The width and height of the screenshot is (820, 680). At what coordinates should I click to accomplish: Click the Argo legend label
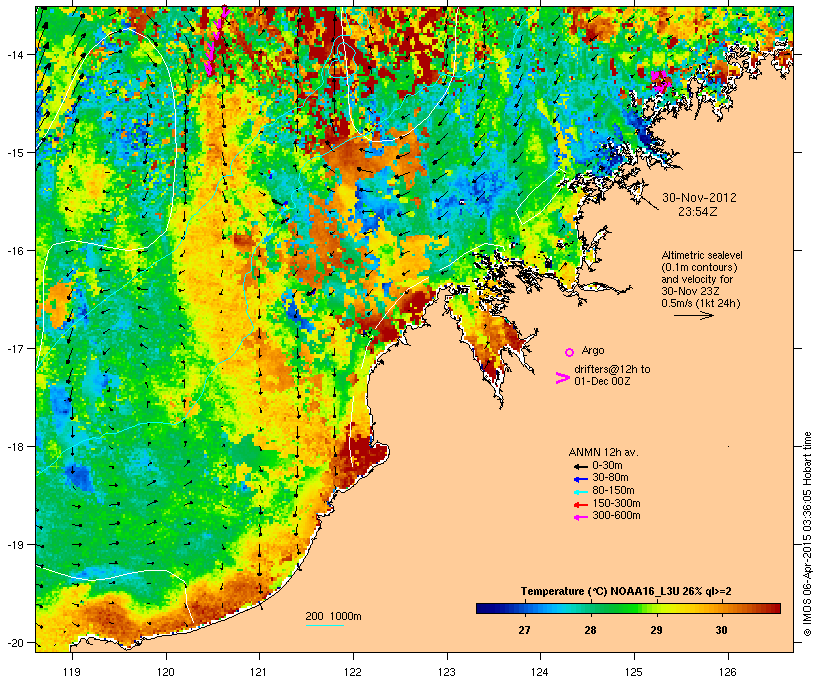pyautogui.click(x=593, y=350)
